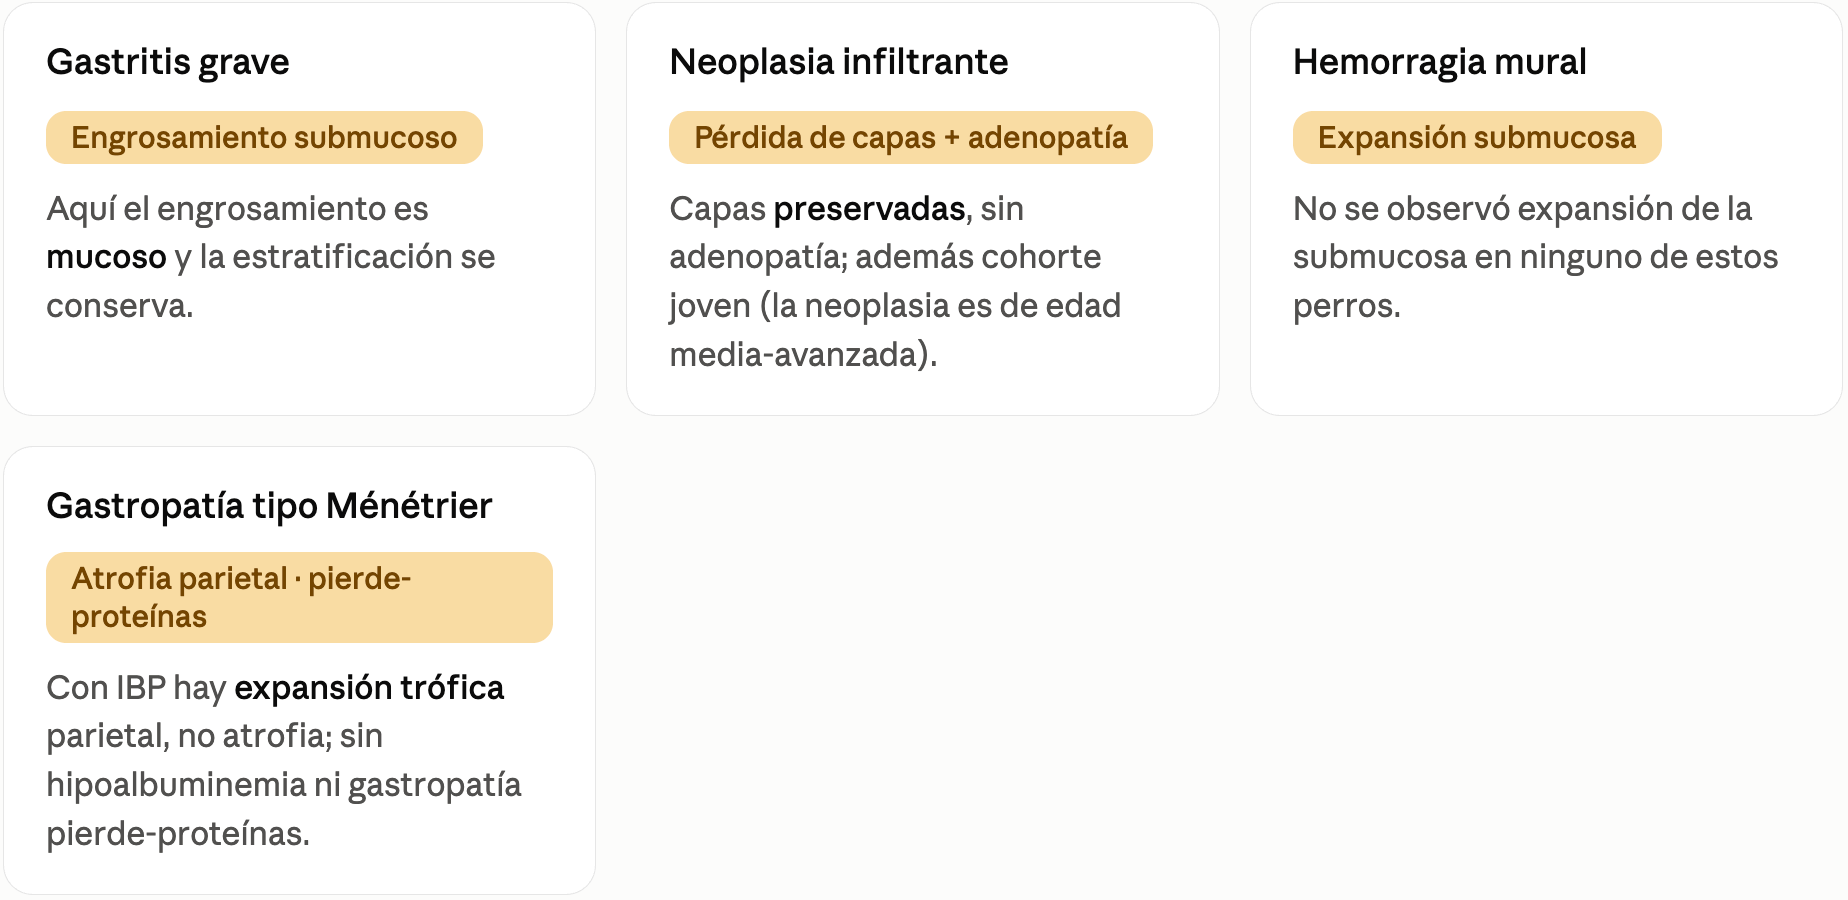Click the Gastritis grave card title

click(168, 62)
